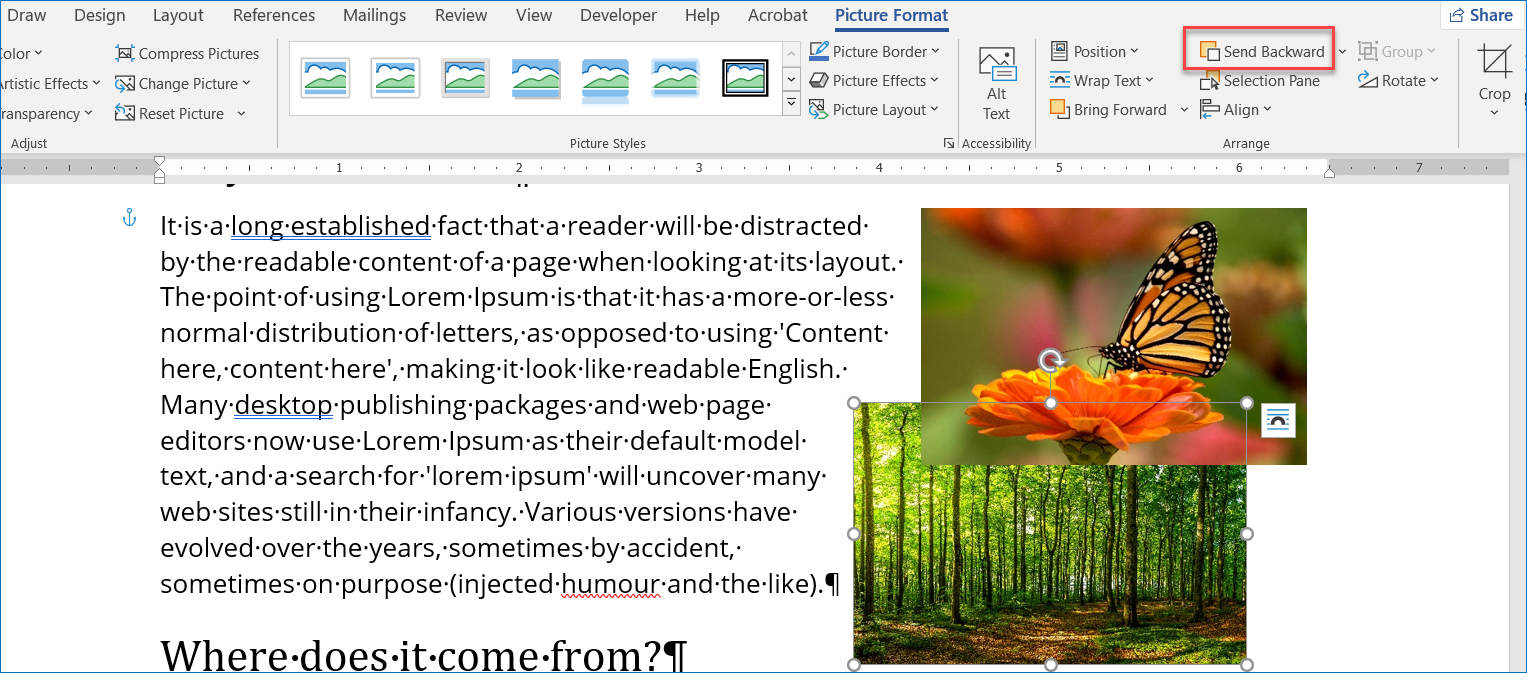Switch to the Help tab
Image resolution: width=1527 pixels, height=673 pixels.
click(702, 15)
